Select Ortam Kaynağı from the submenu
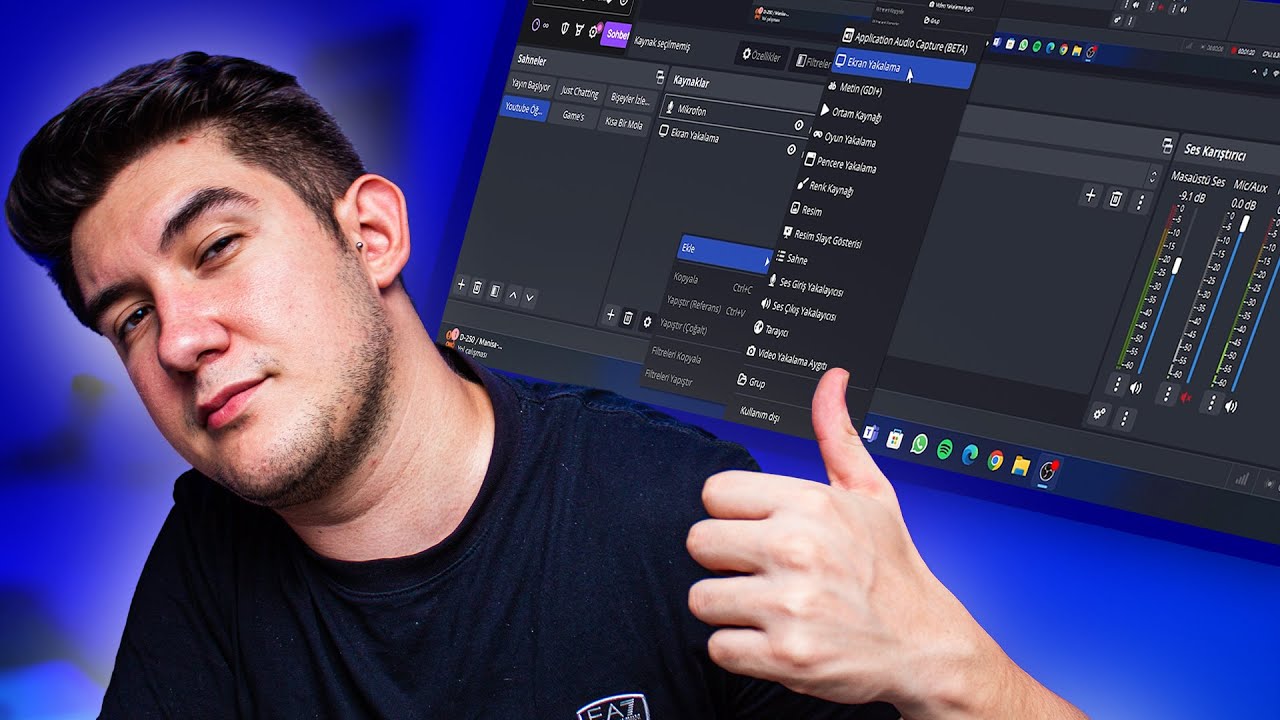 (851, 115)
